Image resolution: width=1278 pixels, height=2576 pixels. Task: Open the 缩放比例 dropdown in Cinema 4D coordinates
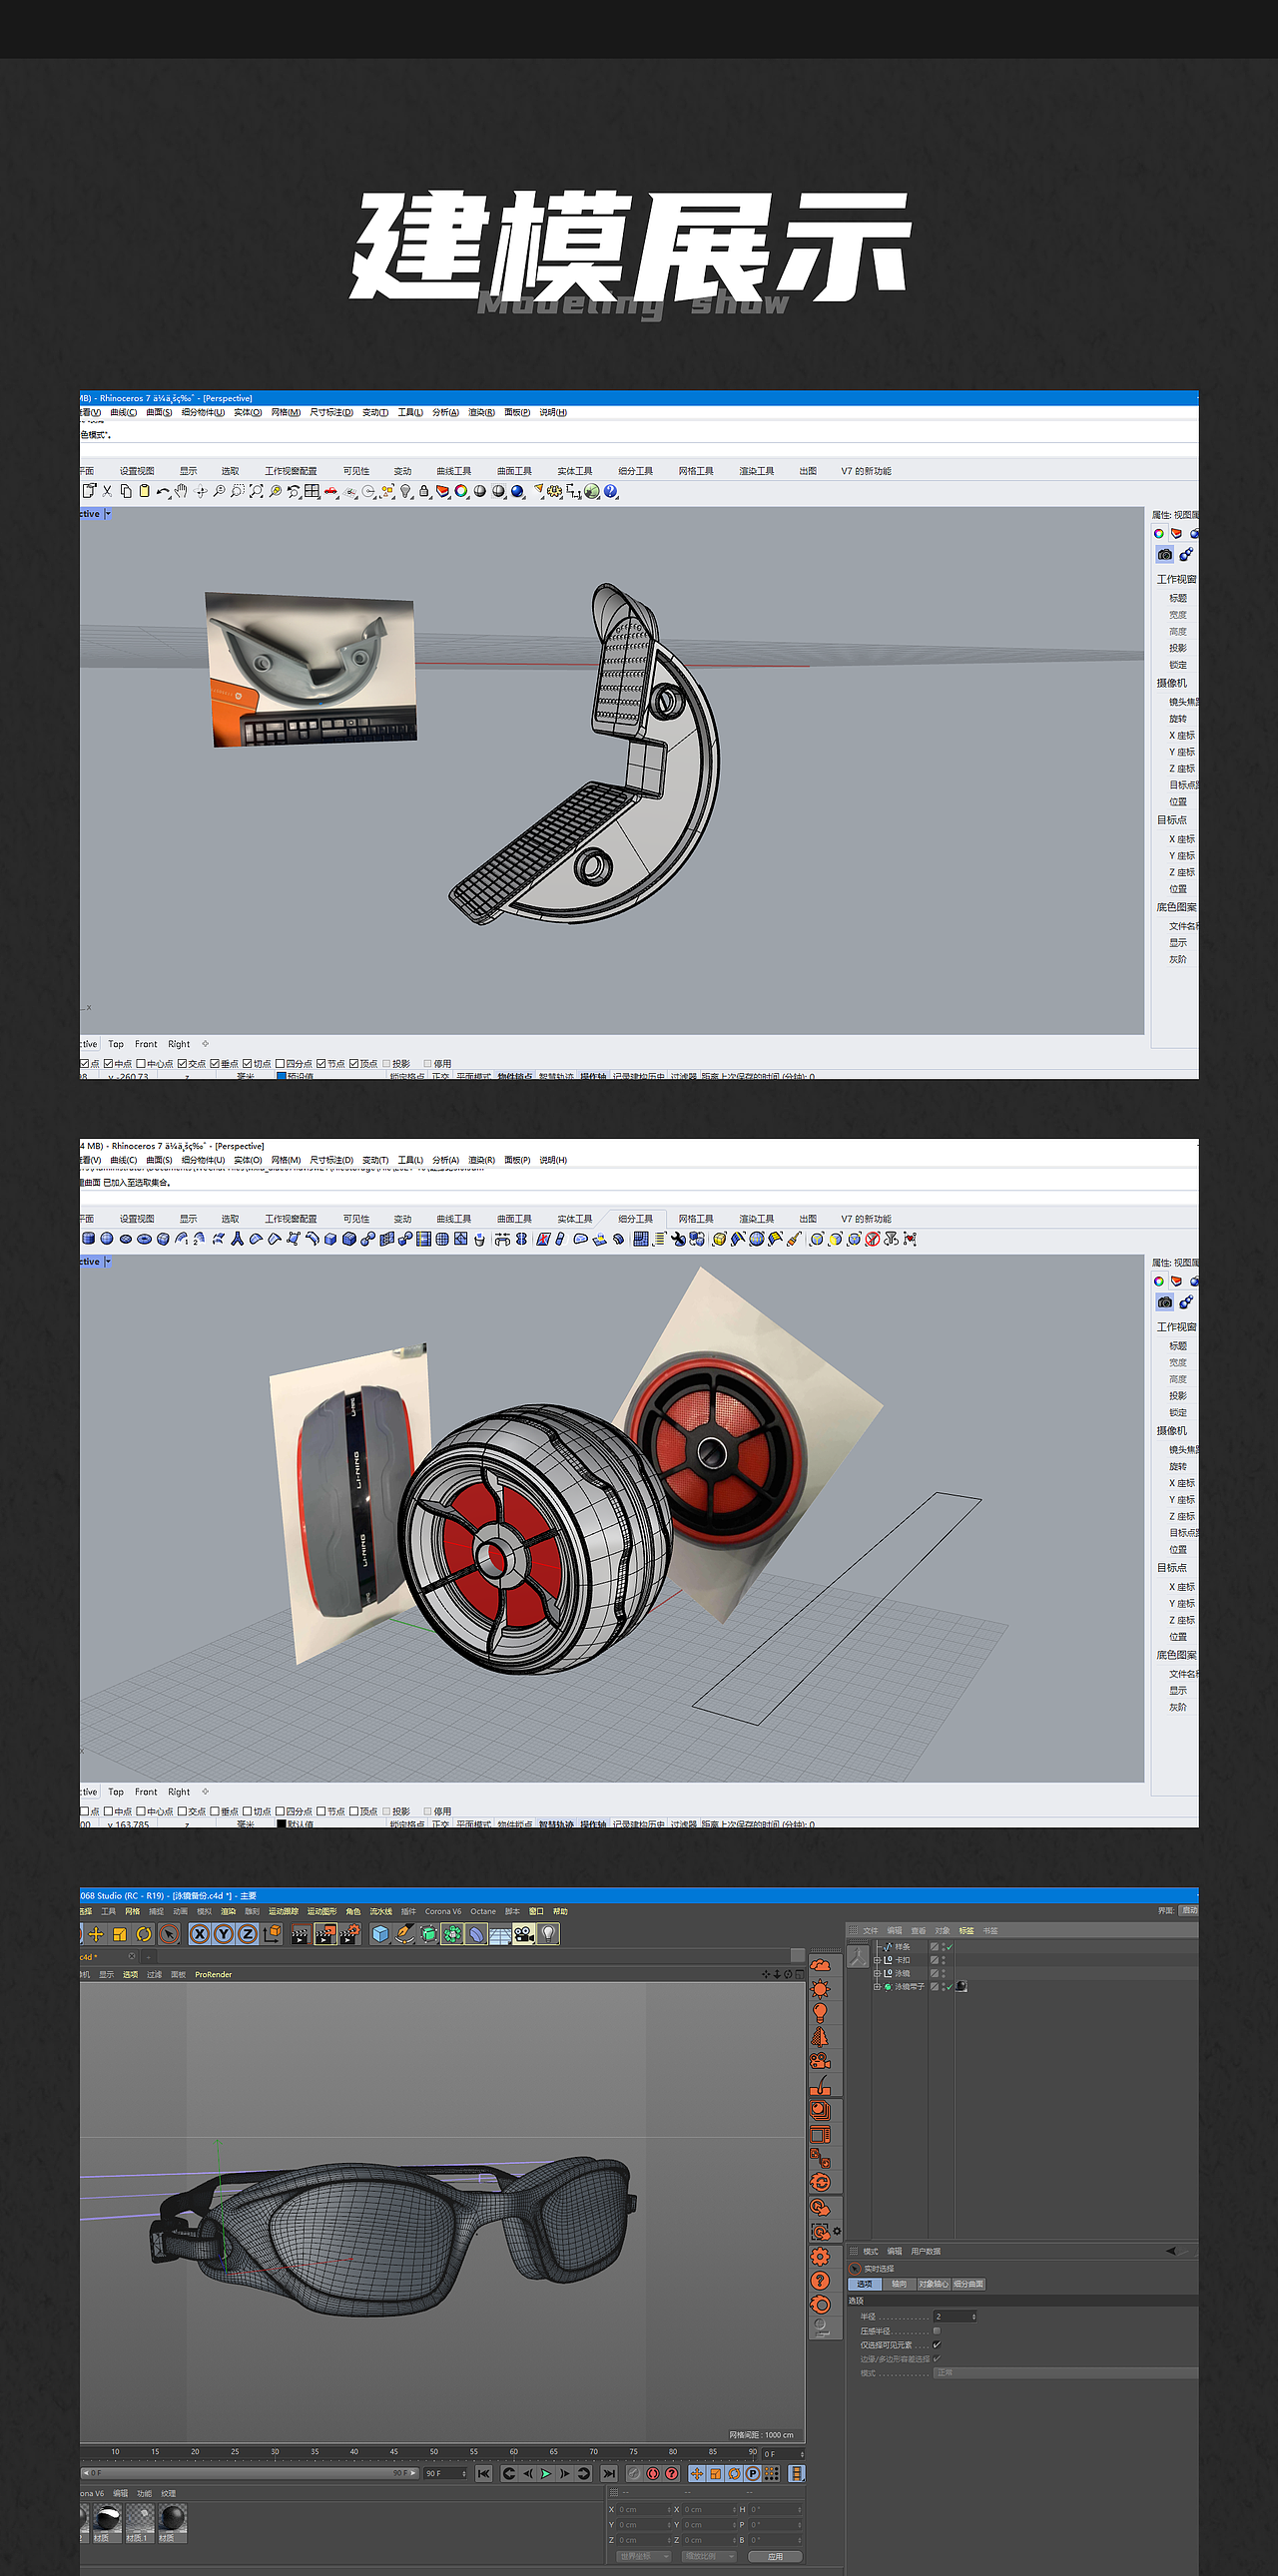pos(707,2556)
